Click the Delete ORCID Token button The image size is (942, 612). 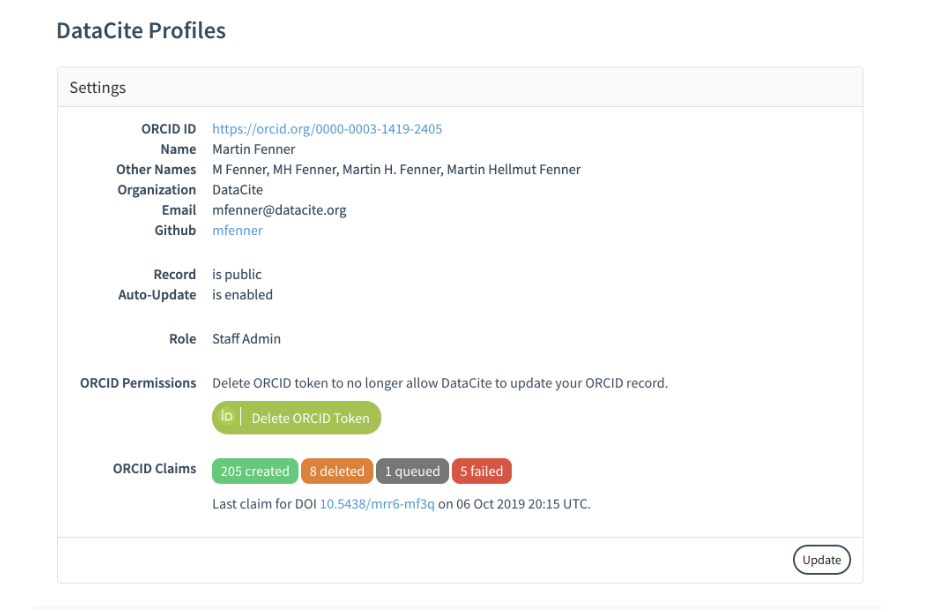pyautogui.click(x=296, y=418)
